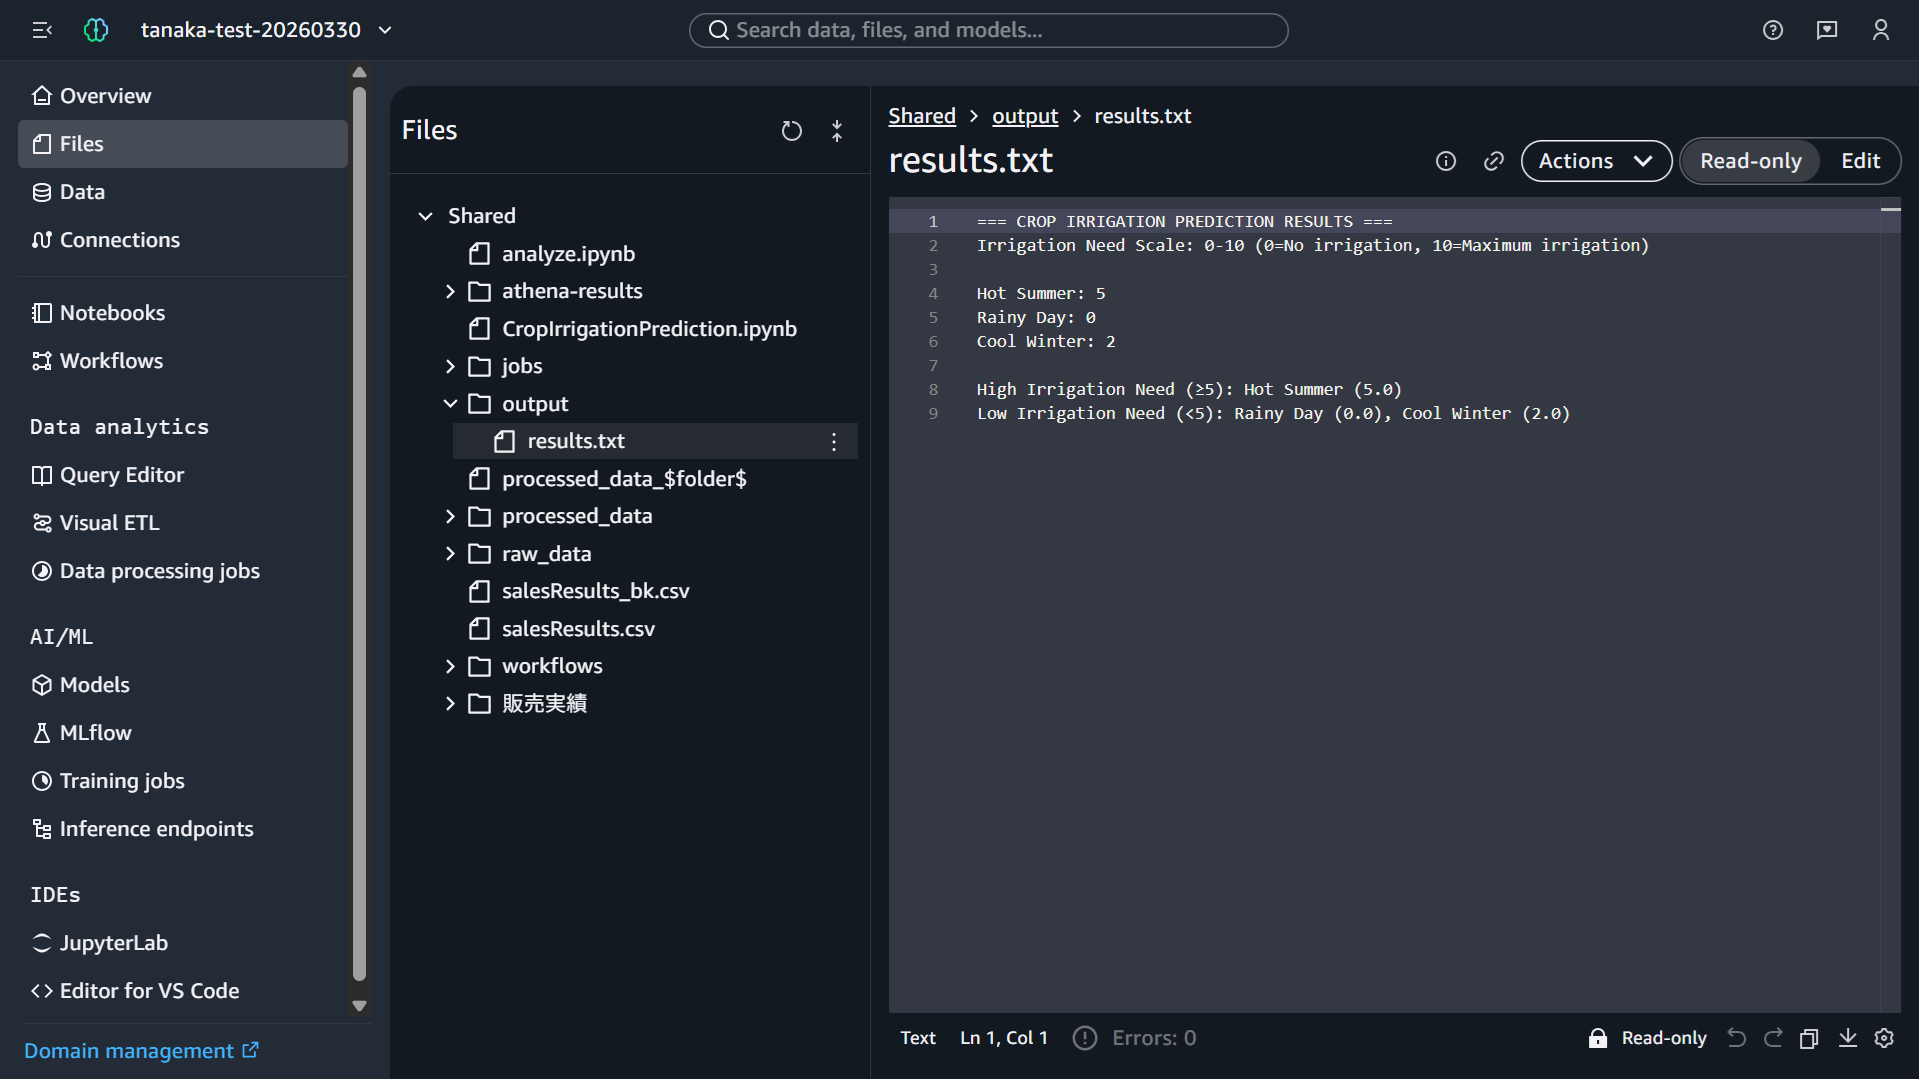Viewport: 1920px width, 1080px height.
Task: Collapse the side navigation menu icon
Action: click(x=42, y=30)
